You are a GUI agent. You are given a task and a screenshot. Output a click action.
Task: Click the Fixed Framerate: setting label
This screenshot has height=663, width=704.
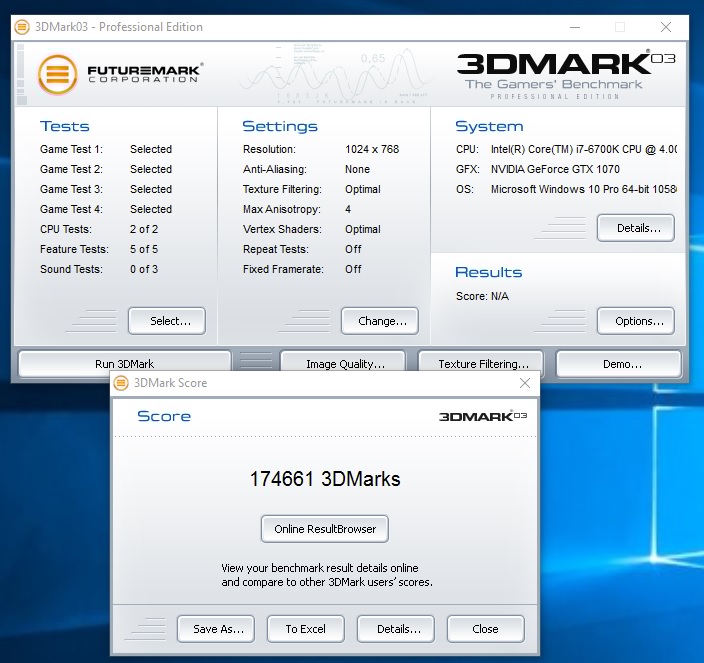[x=283, y=269]
